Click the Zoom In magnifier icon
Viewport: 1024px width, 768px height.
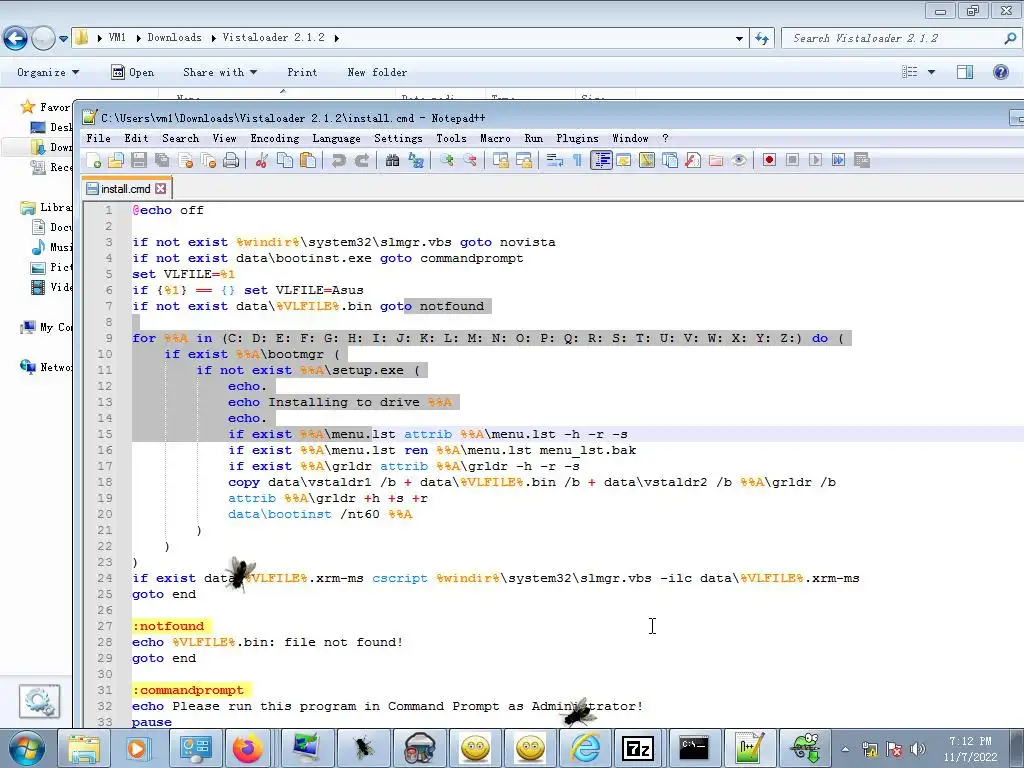(x=447, y=160)
